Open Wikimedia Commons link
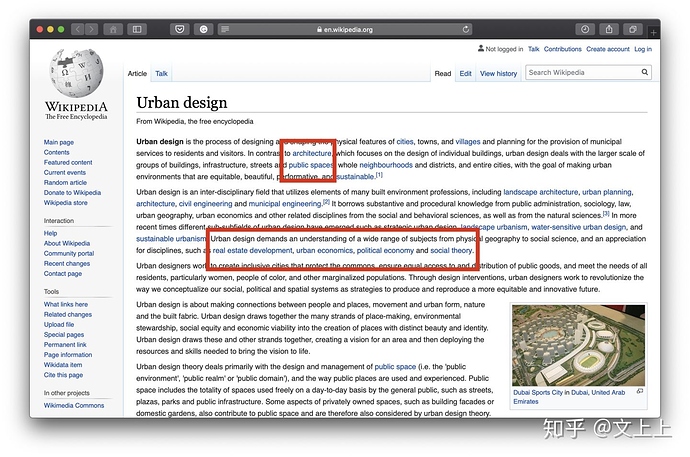This screenshot has width=690, height=457. coord(73,406)
